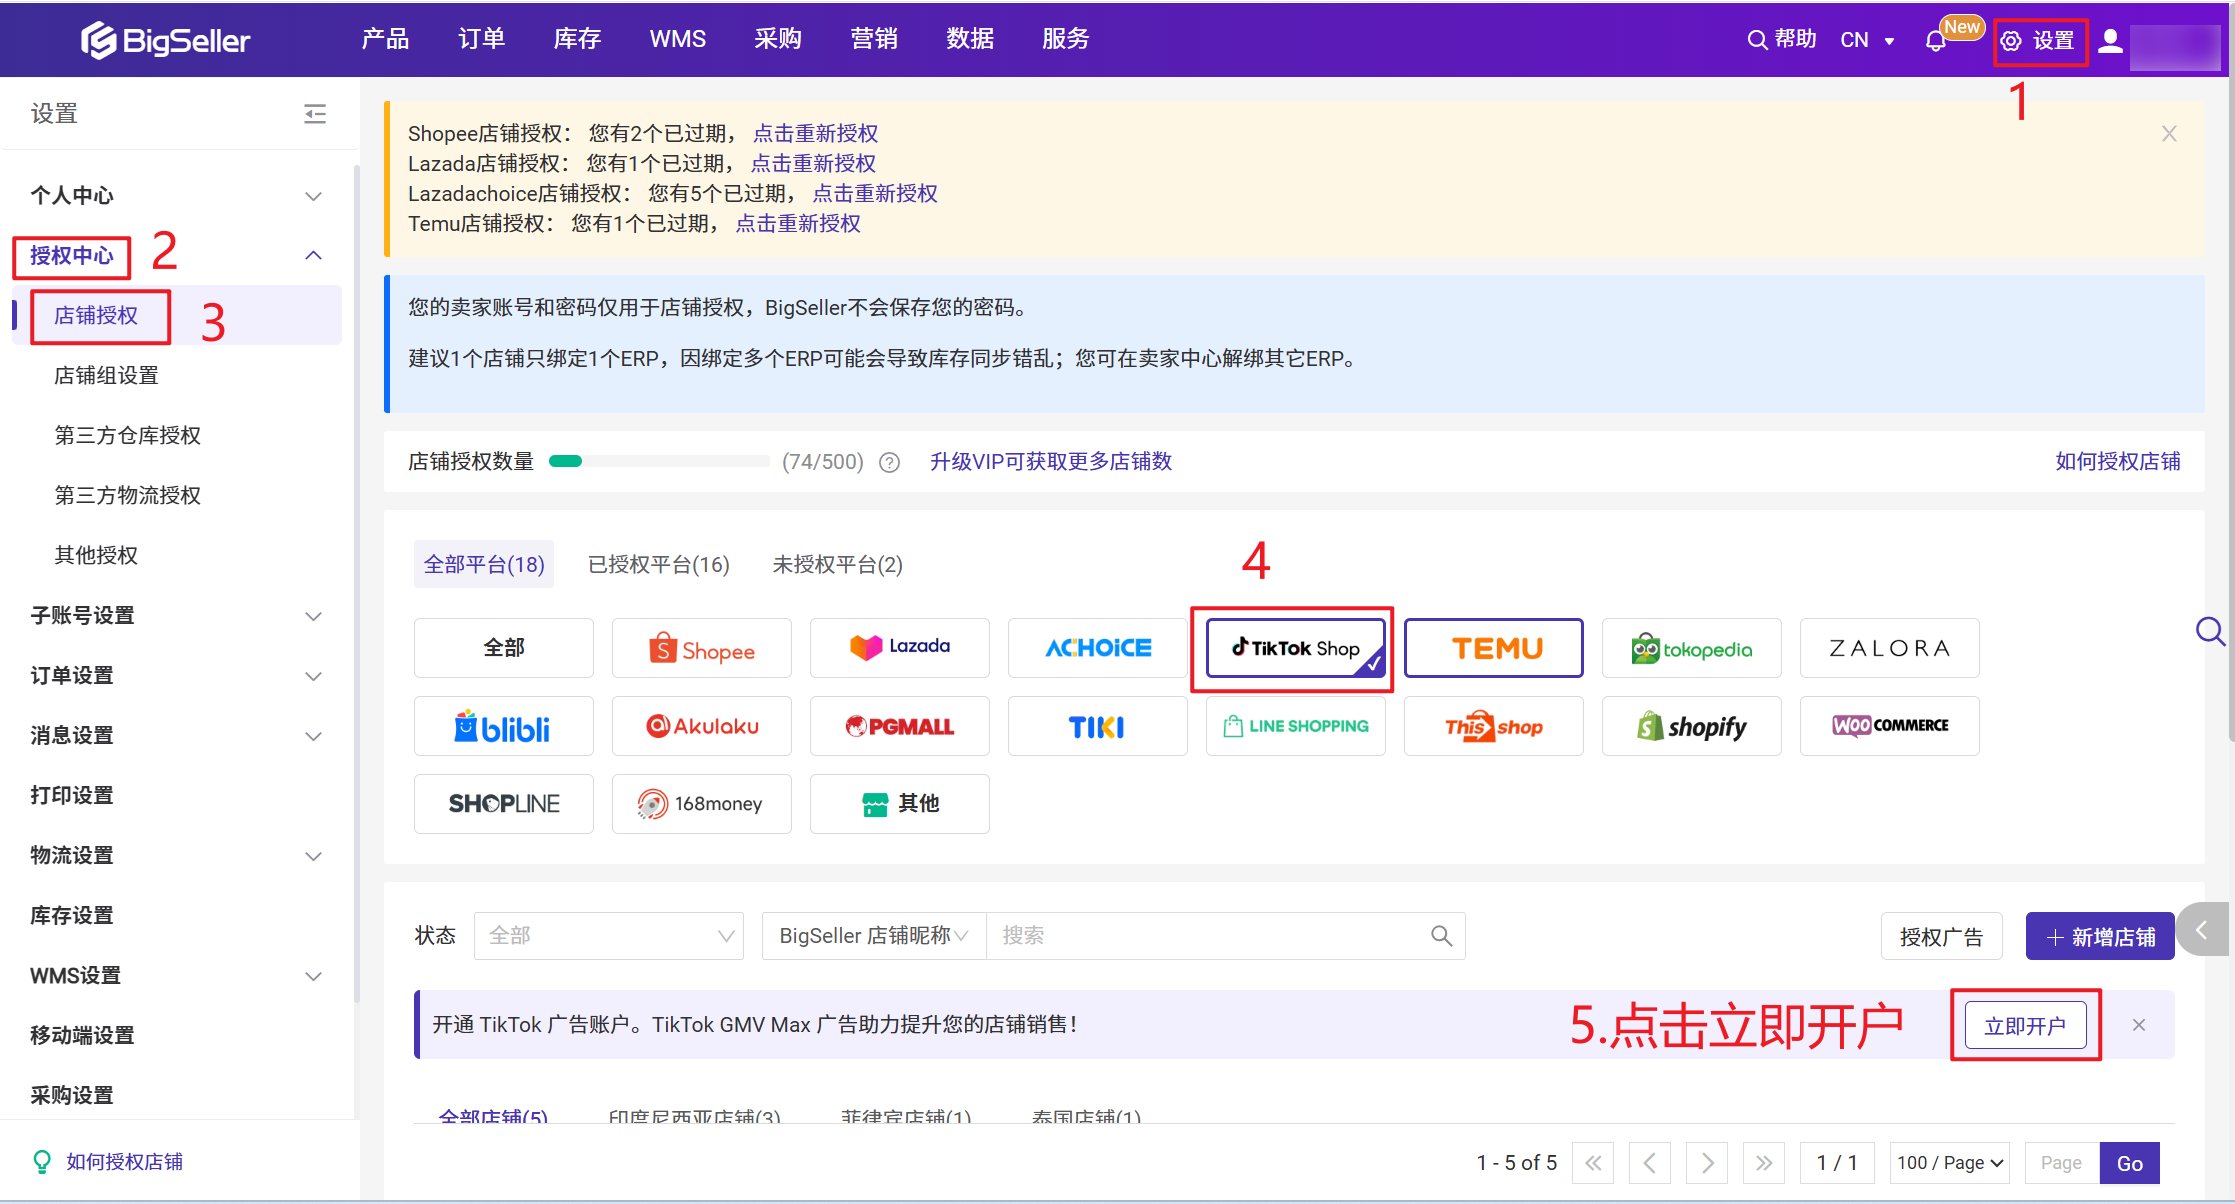The image size is (2235, 1204).
Task: Open the 状态 status dropdown
Action: [x=609, y=936]
